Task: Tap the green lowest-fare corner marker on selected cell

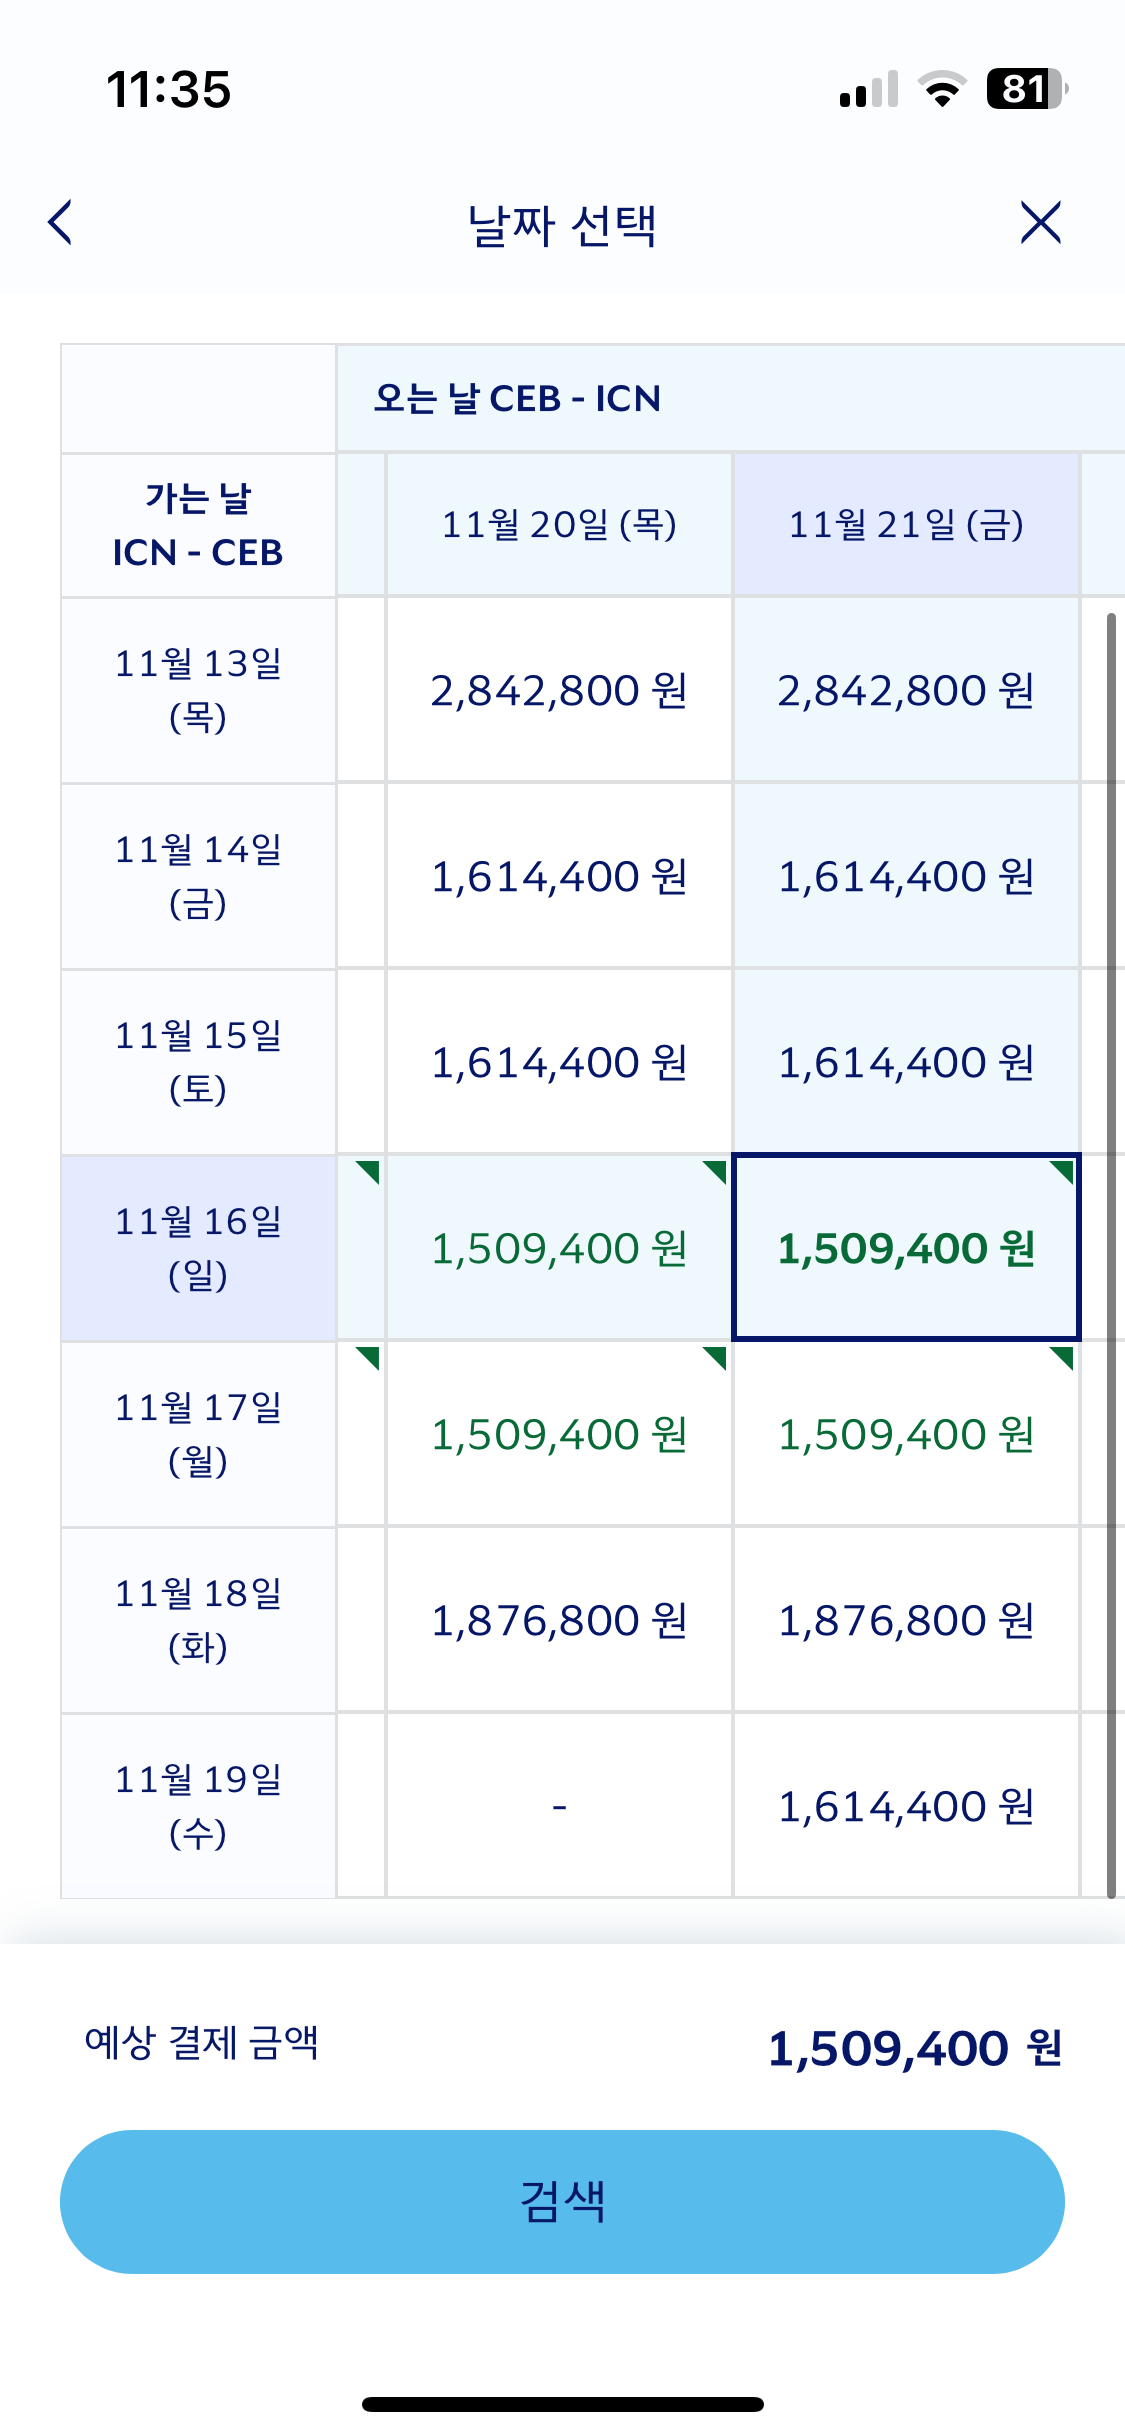Action: (x=1064, y=1169)
